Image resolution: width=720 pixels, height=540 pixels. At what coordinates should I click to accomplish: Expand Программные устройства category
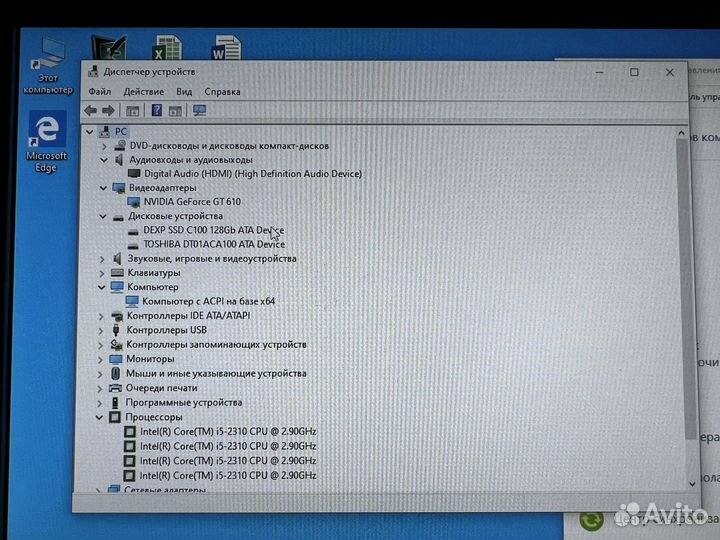(99, 403)
